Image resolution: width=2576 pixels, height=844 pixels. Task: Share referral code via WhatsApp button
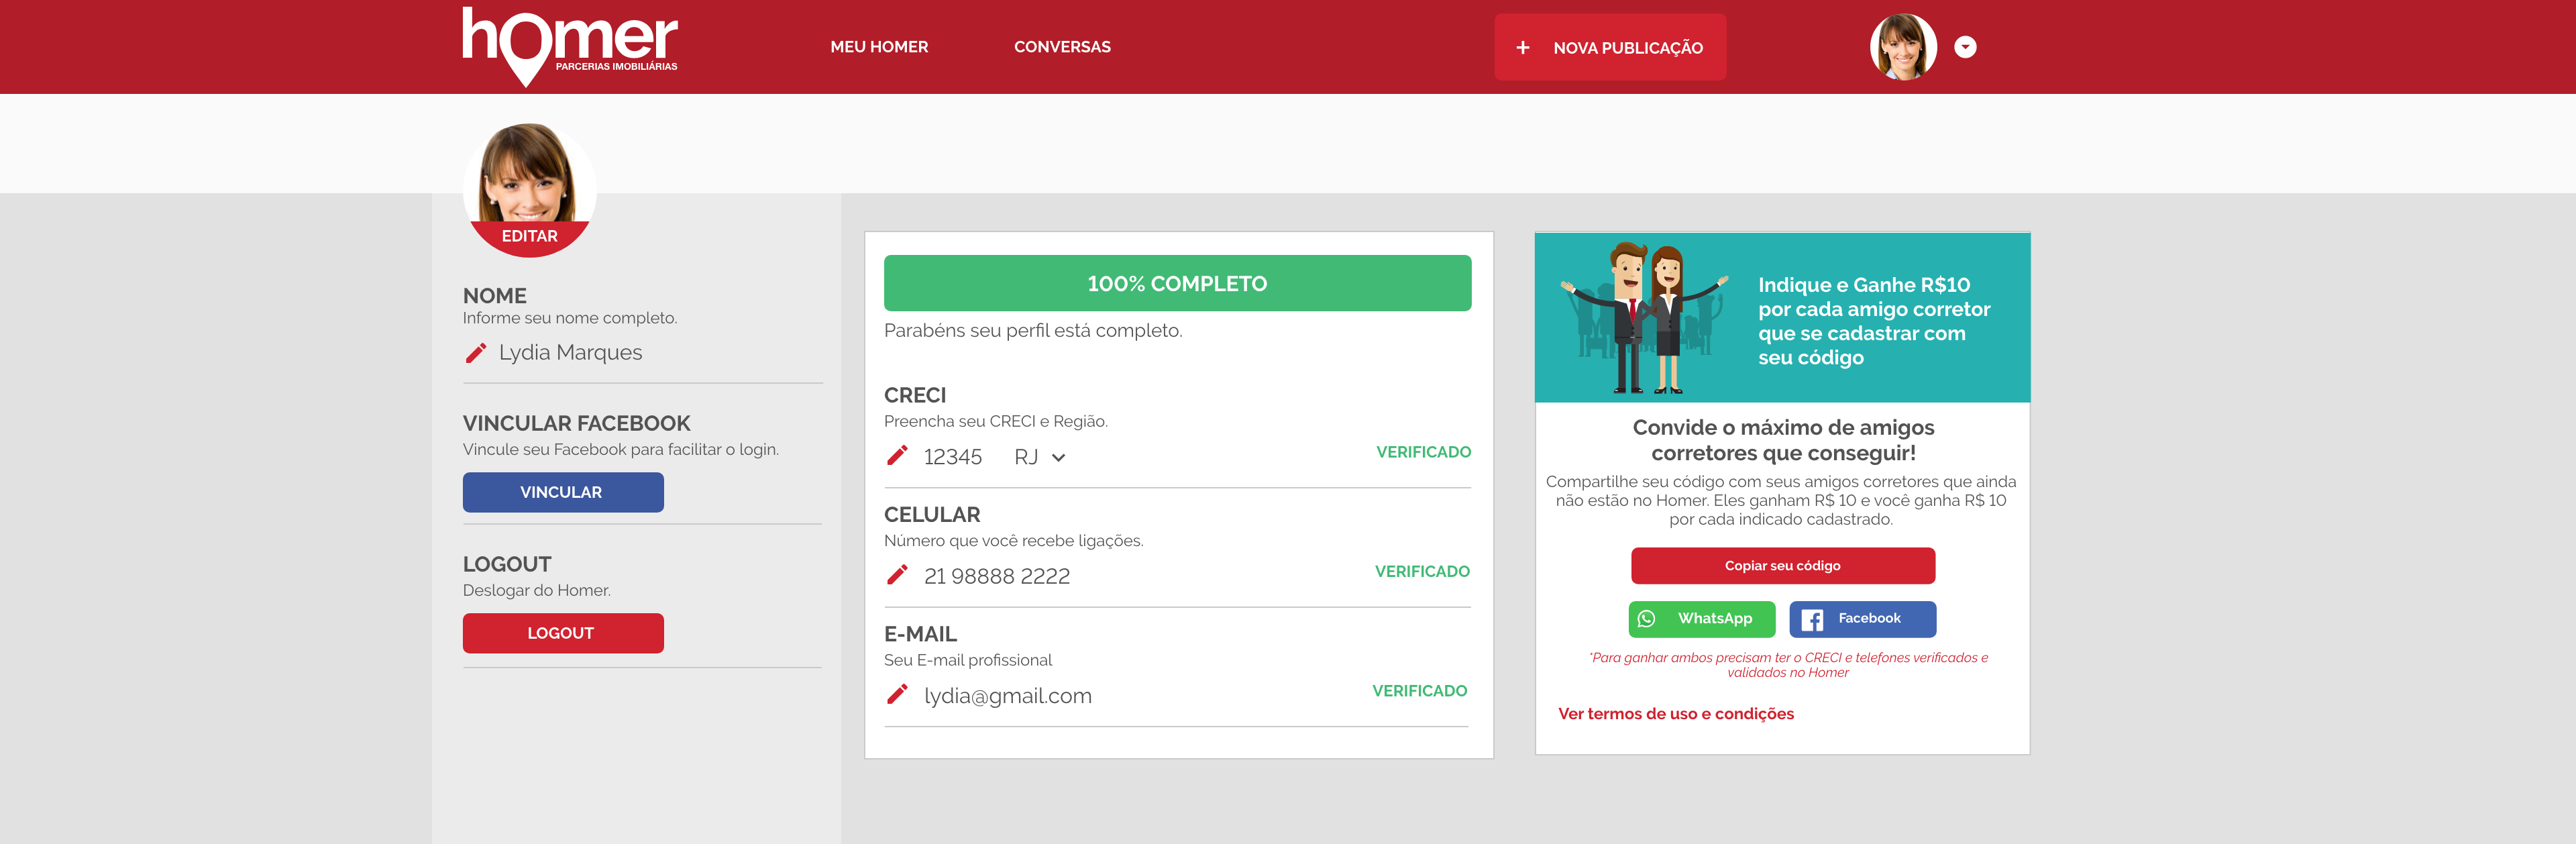coord(1701,619)
